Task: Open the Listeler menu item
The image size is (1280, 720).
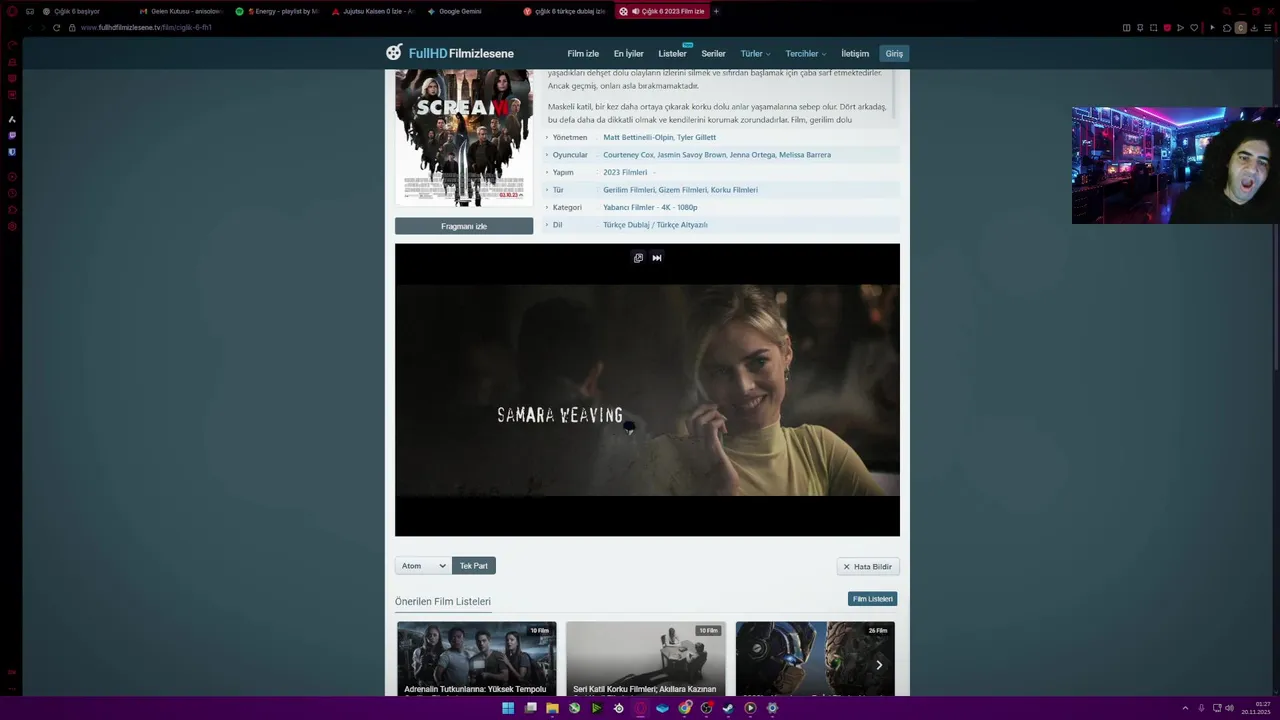Action: 672,54
